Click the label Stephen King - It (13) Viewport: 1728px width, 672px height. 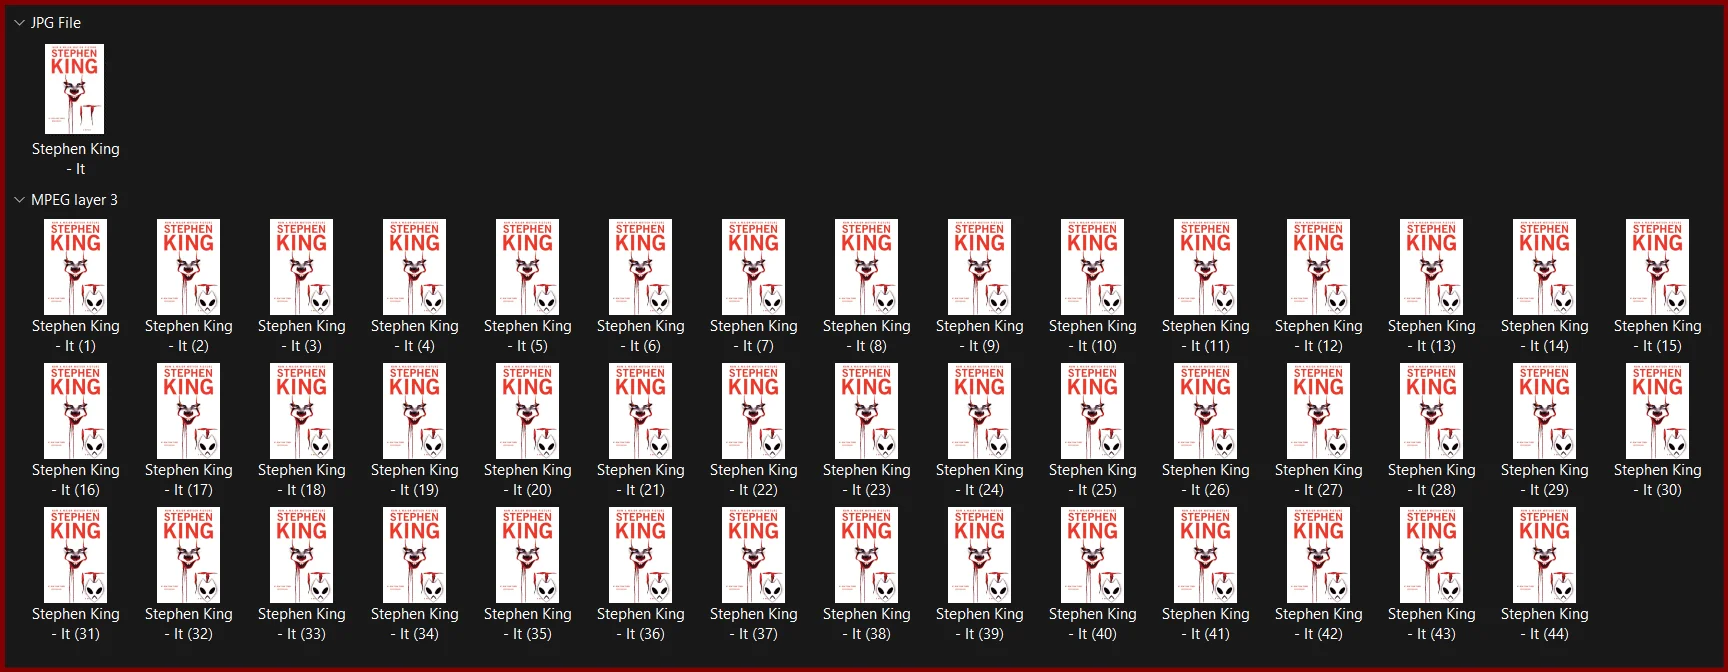[1431, 336]
